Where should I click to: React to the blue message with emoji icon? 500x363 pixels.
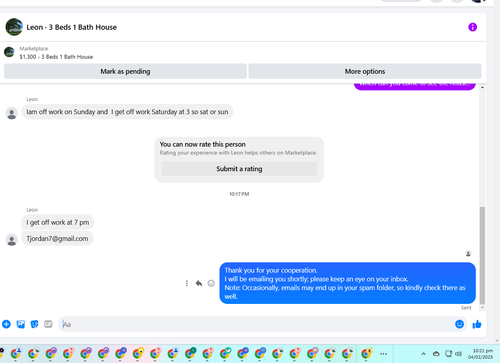click(211, 283)
